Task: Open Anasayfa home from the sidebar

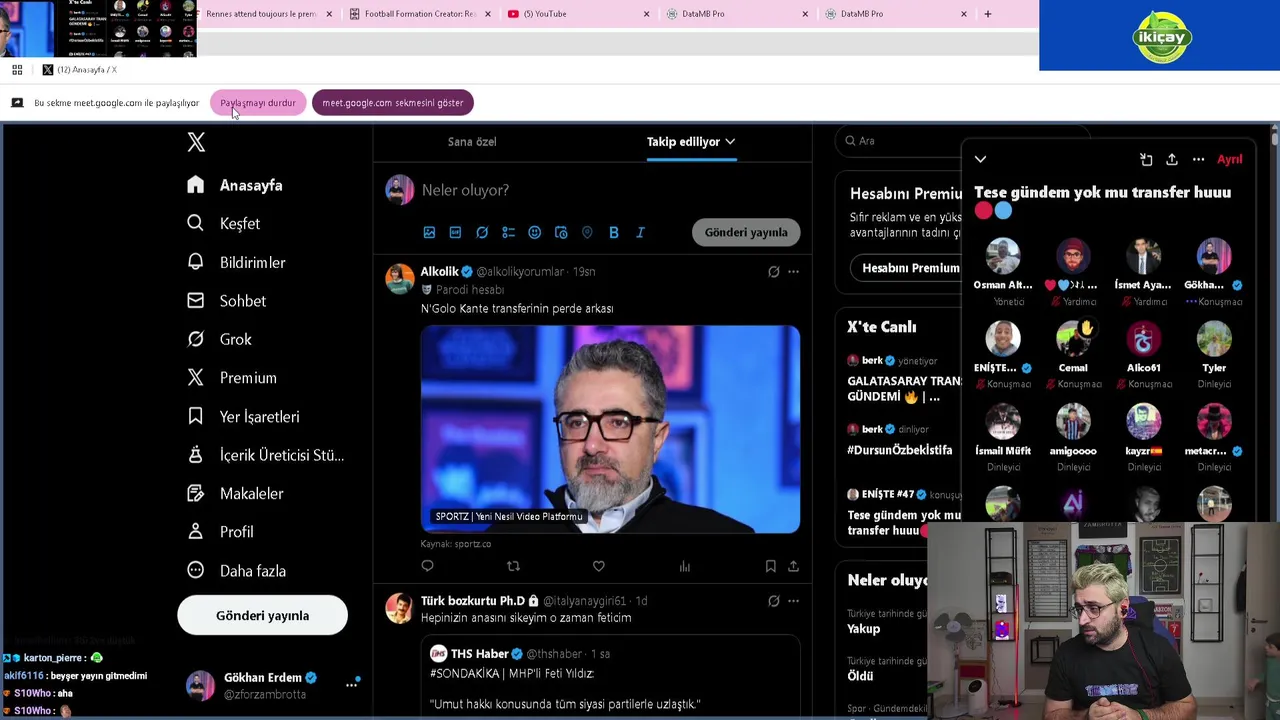Action: click(235, 185)
